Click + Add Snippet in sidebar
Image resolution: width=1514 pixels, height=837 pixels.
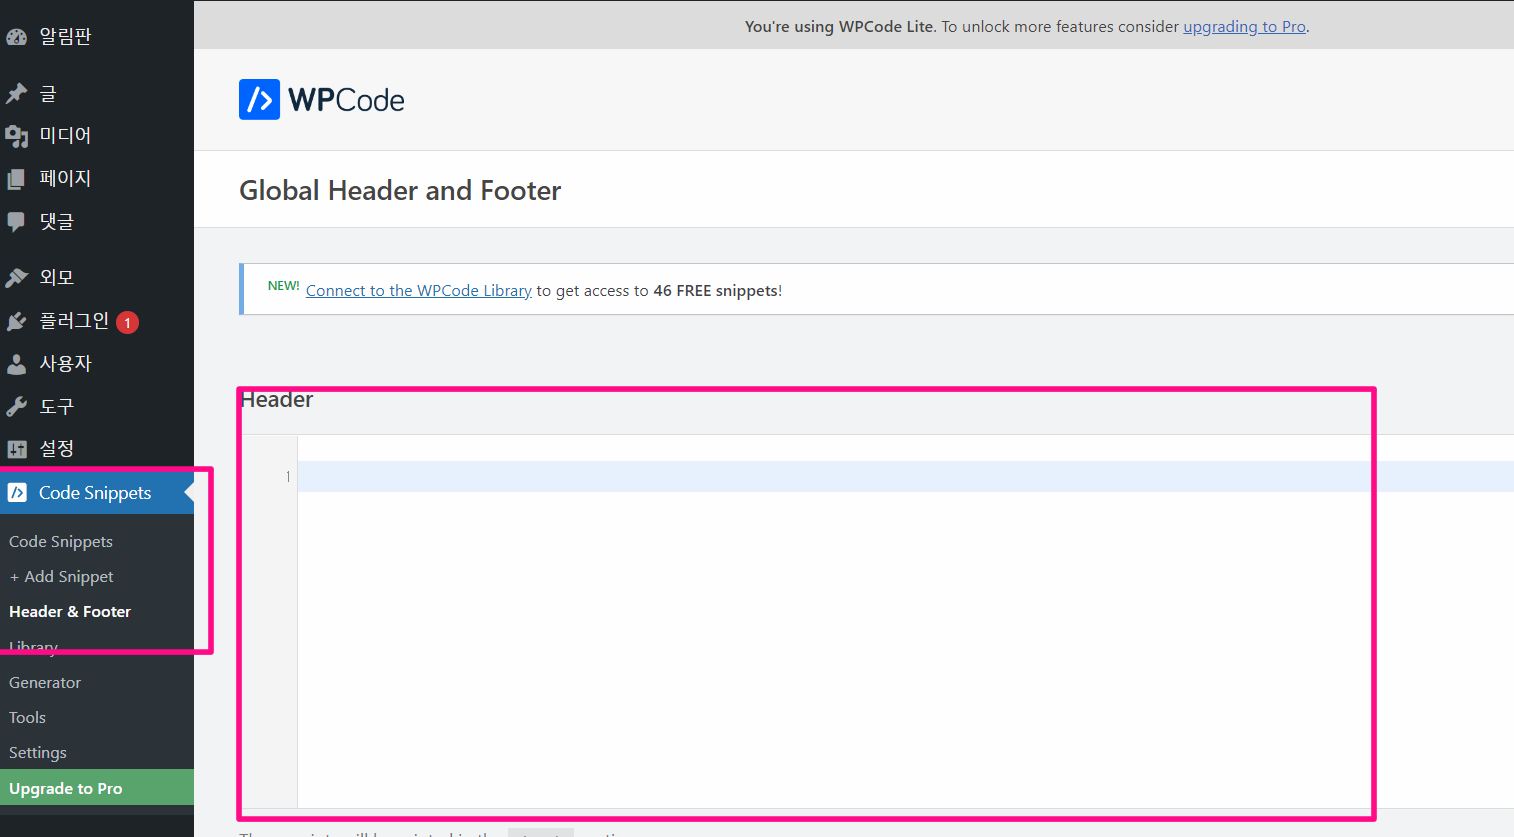61,577
